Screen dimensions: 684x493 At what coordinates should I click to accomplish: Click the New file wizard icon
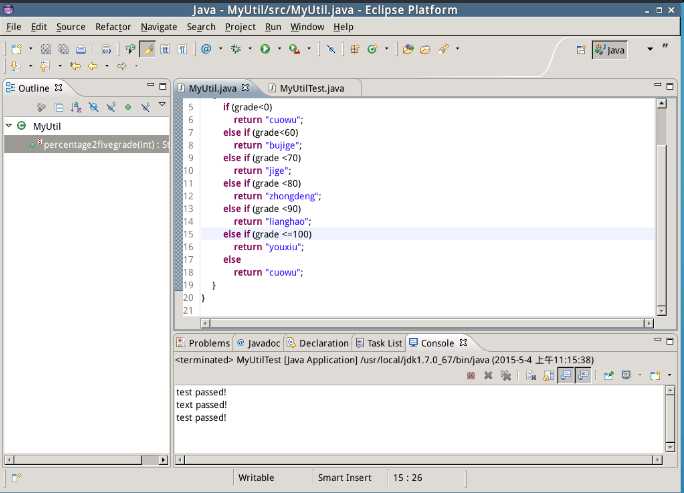(17, 49)
